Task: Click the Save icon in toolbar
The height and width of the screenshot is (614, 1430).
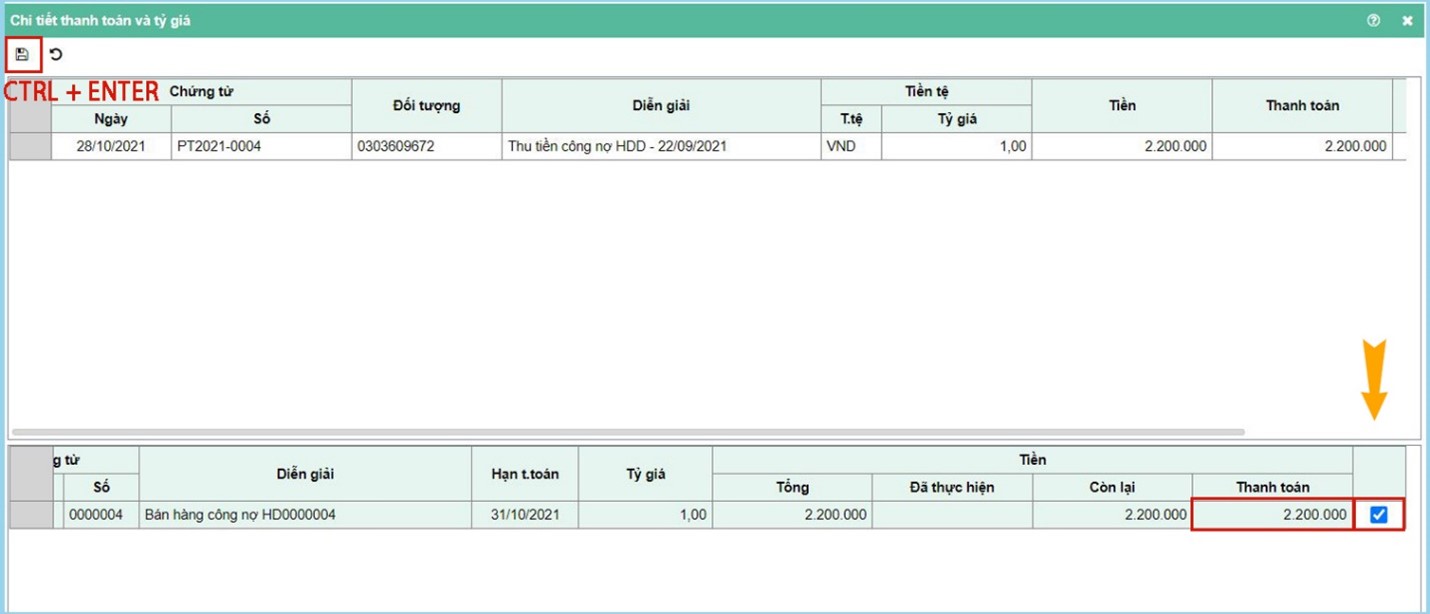Action: click(22, 54)
